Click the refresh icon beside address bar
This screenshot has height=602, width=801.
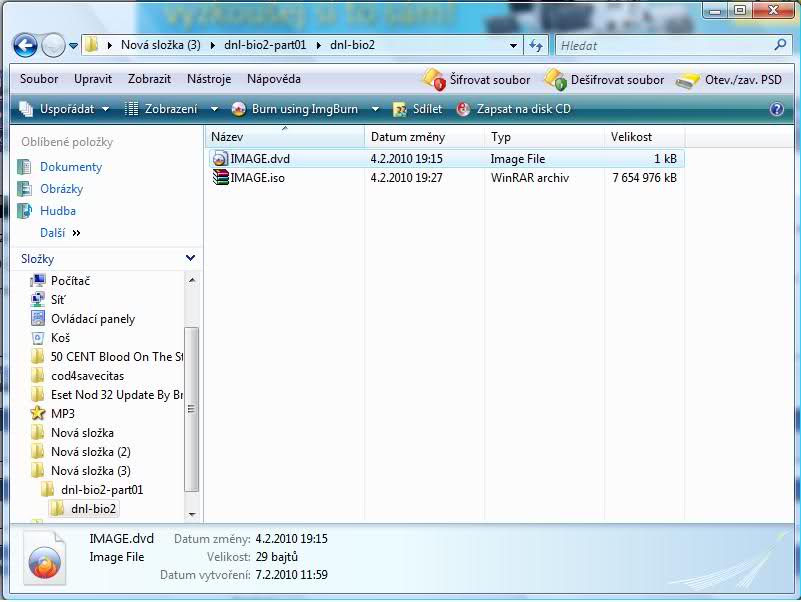537,45
